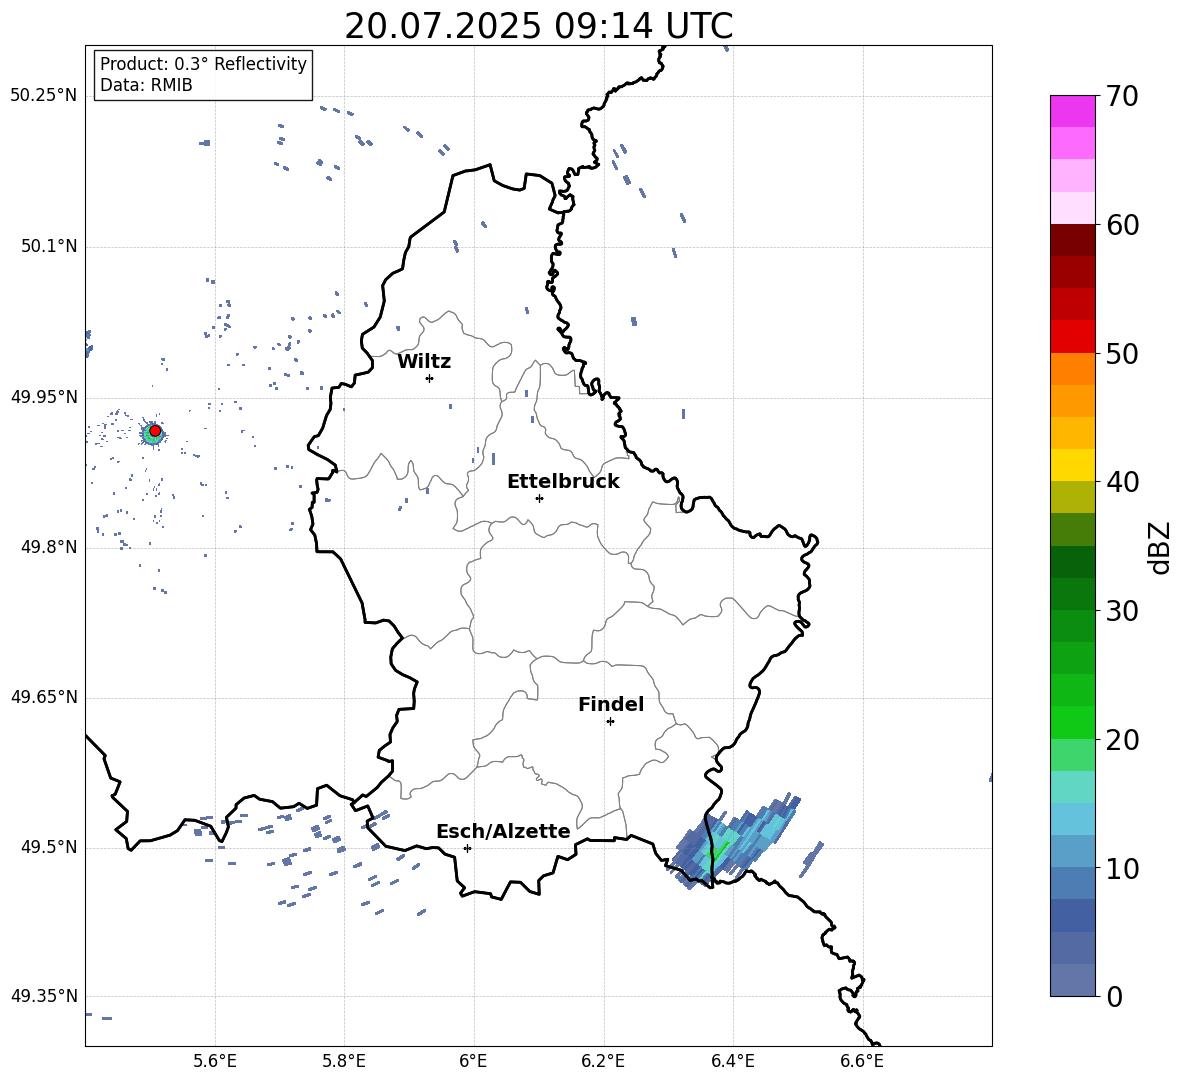Click the 50.25°N latitude label
Viewport: 1184px width, 1081px height.
tap(44, 96)
